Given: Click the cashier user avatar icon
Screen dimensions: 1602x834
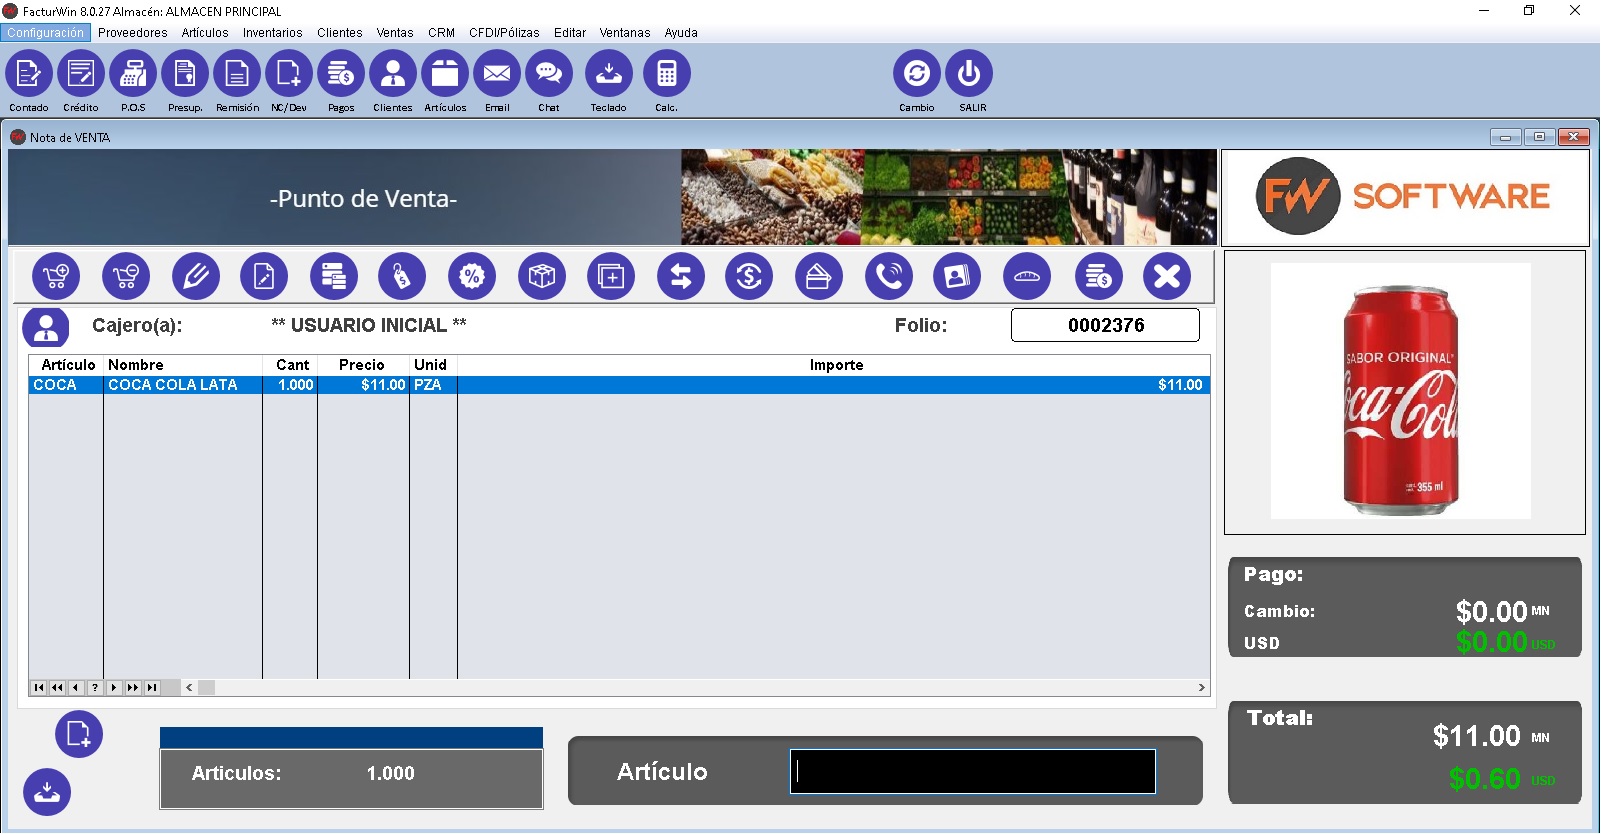Looking at the screenshot, I should tap(46, 328).
